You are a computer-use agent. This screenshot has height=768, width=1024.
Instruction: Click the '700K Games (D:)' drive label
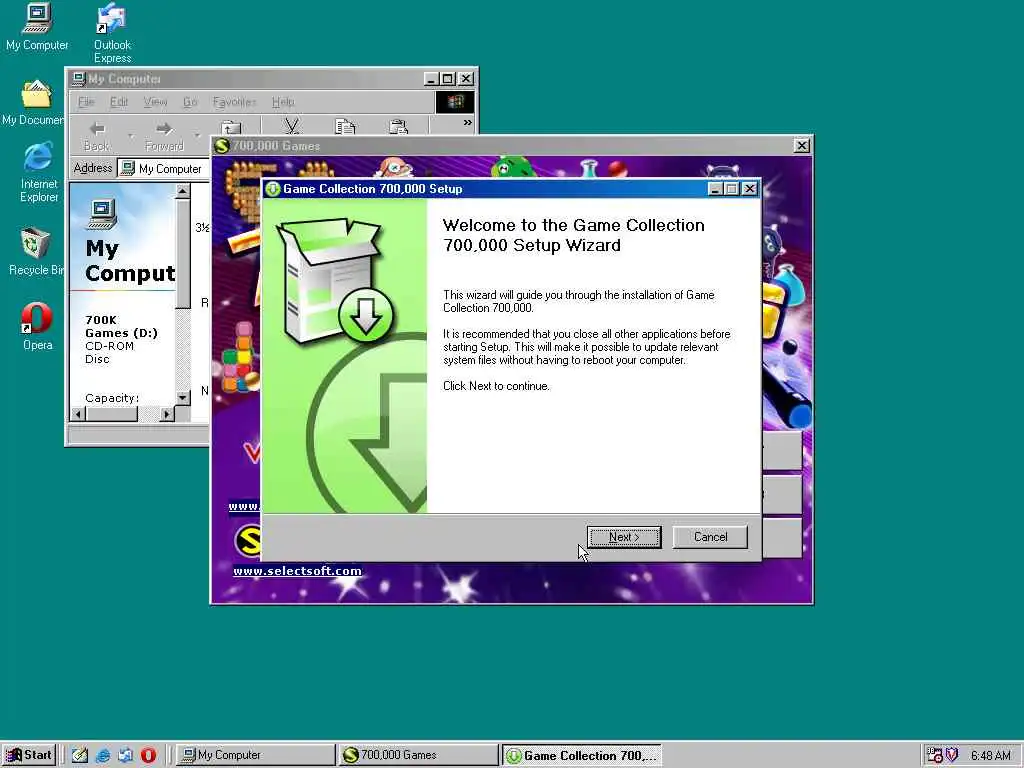coord(121,327)
